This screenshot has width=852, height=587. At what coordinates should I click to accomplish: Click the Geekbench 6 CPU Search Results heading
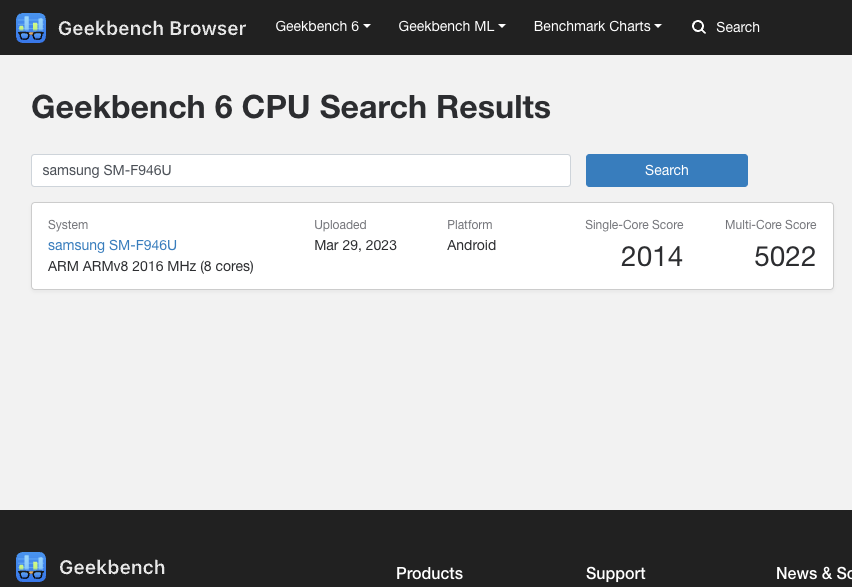tap(291, 107)
